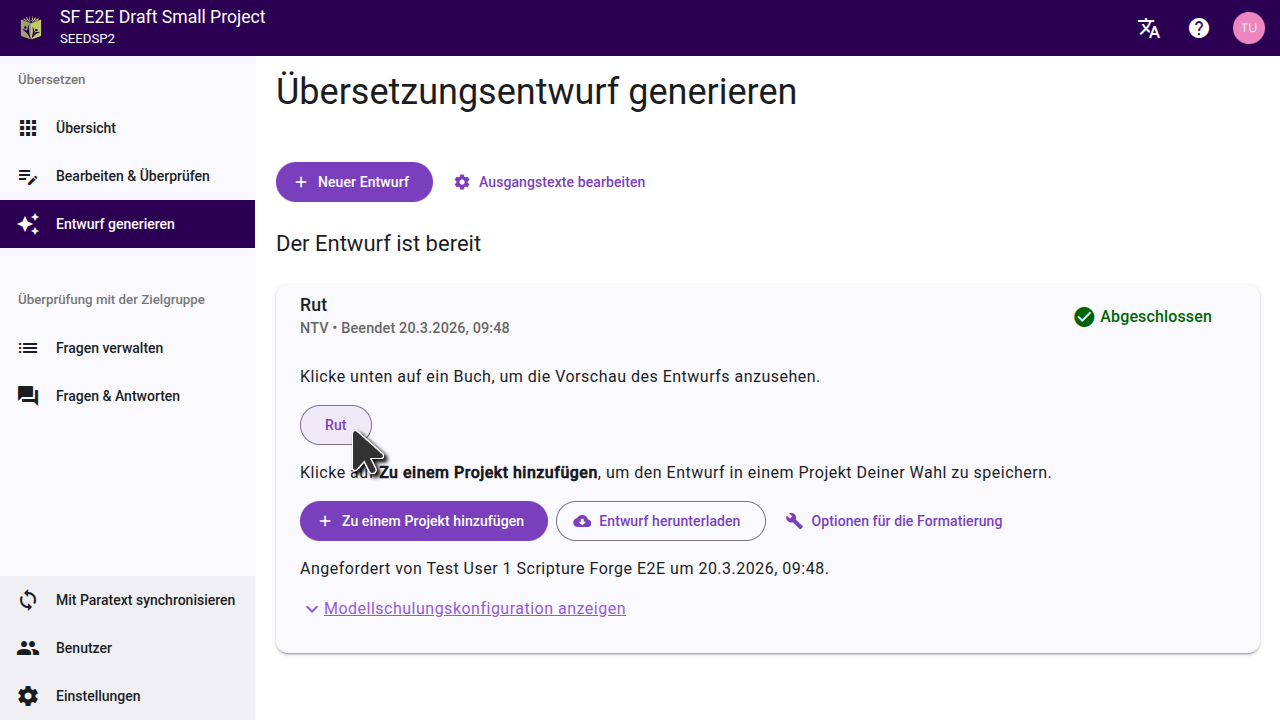Click the gear icon beside Ausgangstexte bearbeiten

tap(462, 182)
